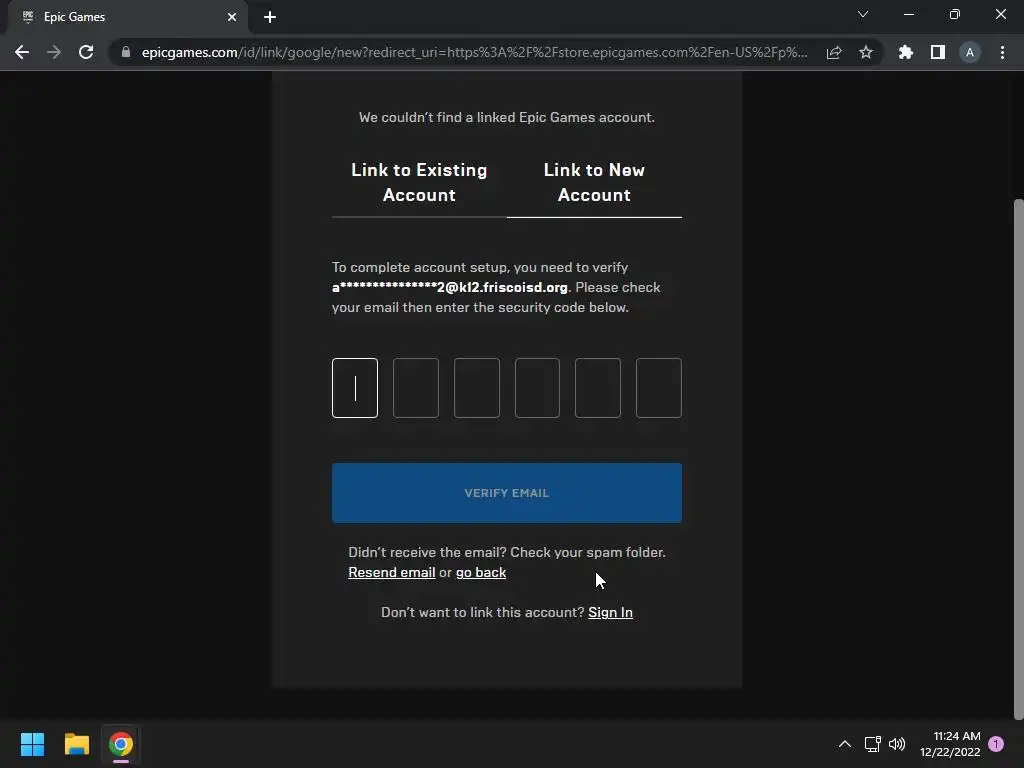Focus the sixth security code box
The height and width of the screenshot is (768, 1024).
click(x=659, y=388)
